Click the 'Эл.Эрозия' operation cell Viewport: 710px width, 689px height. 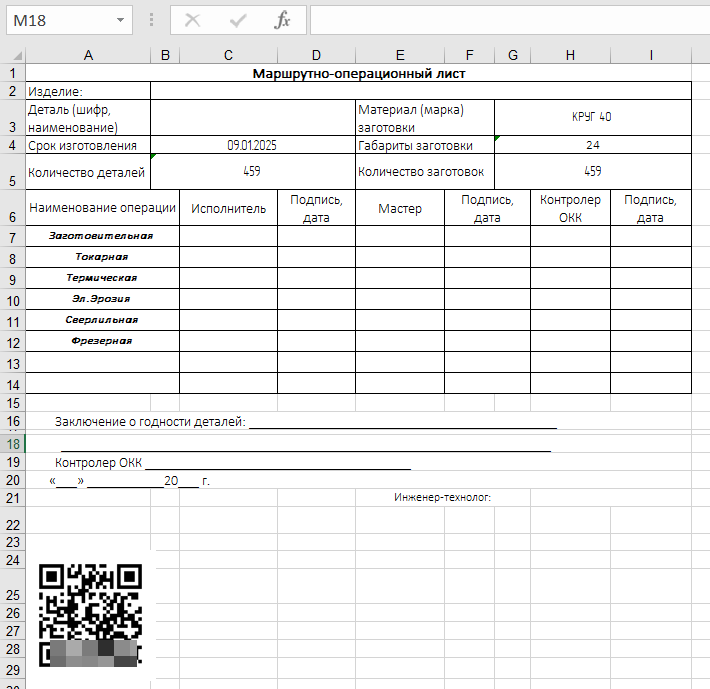click(x=102, y=299)
